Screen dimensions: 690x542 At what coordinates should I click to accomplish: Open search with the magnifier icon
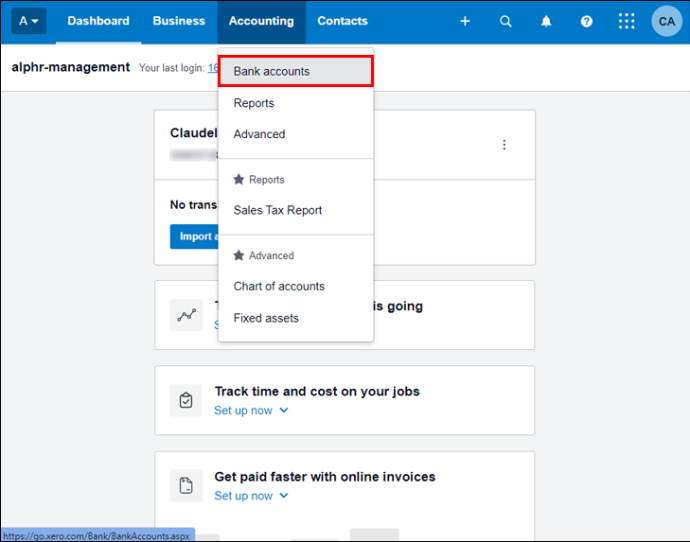506,21
